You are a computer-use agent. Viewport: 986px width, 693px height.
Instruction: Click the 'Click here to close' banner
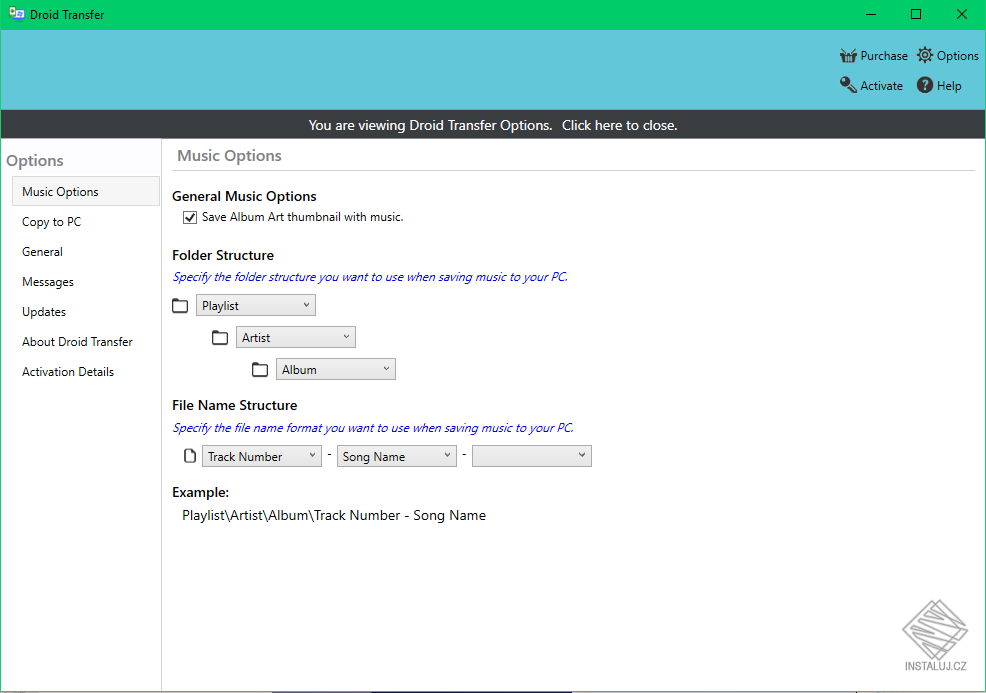pos(619,125)
